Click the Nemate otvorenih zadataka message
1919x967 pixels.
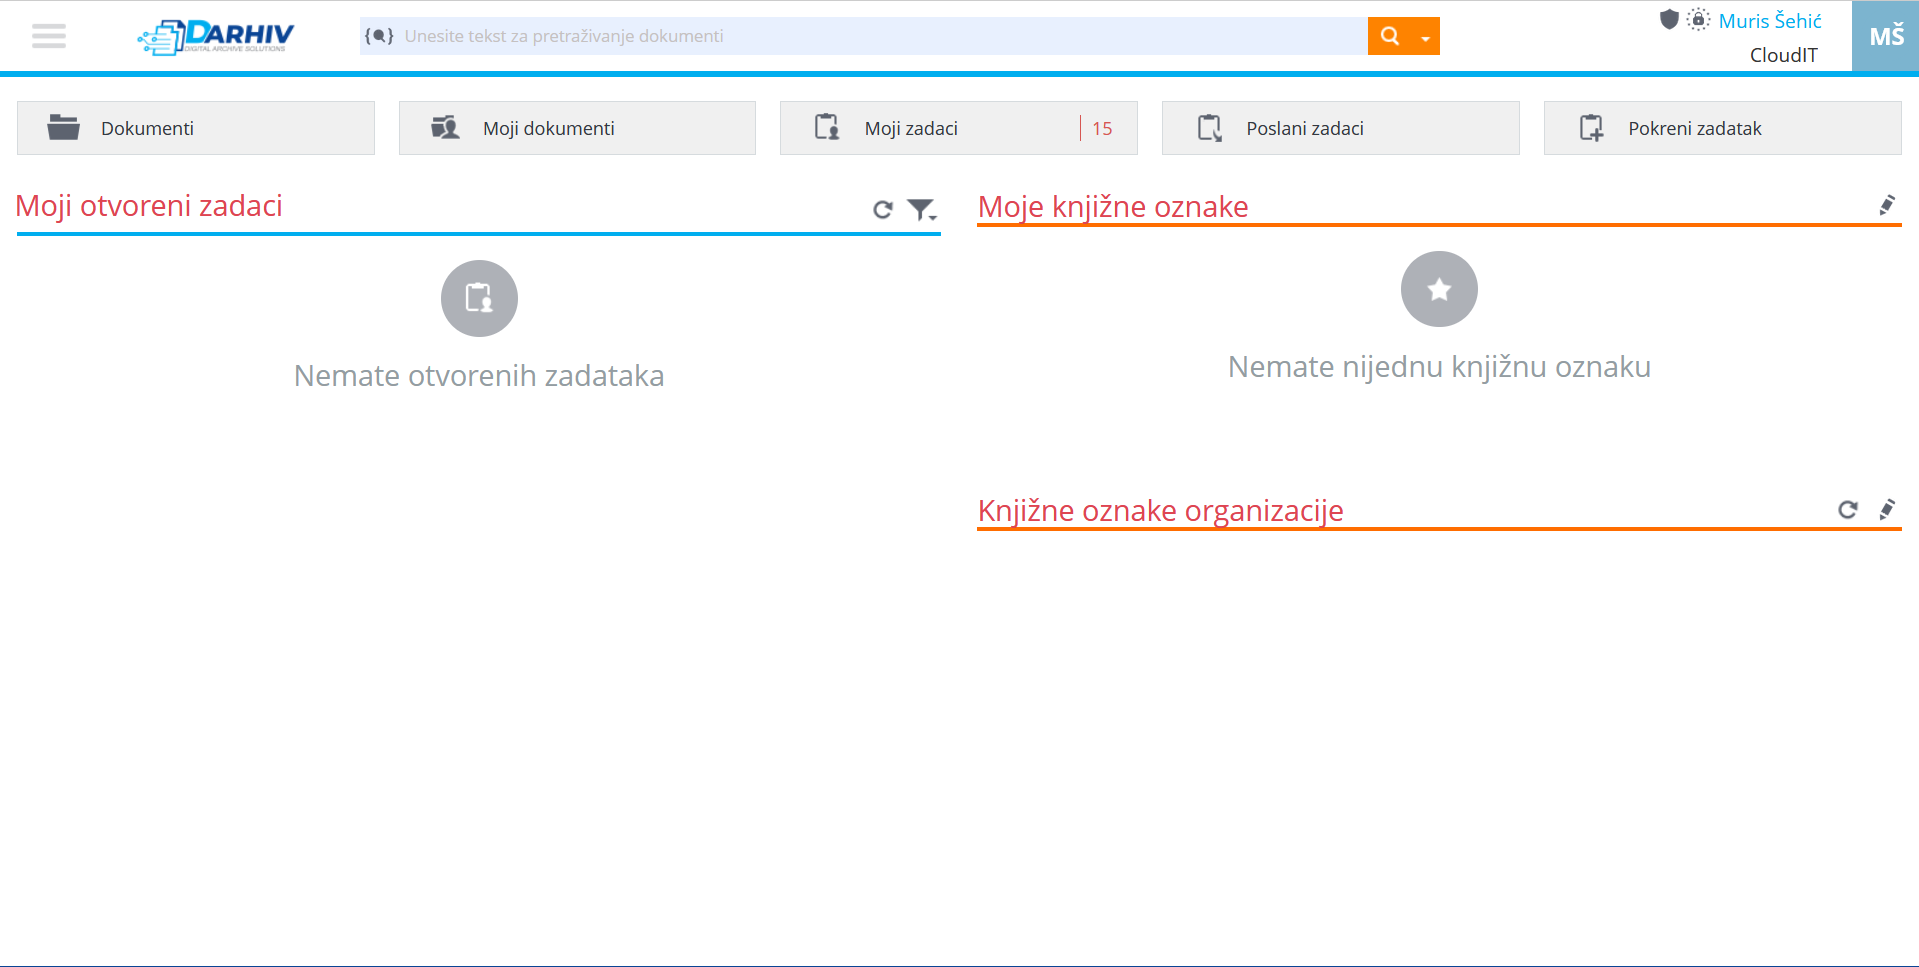(479, 375)
